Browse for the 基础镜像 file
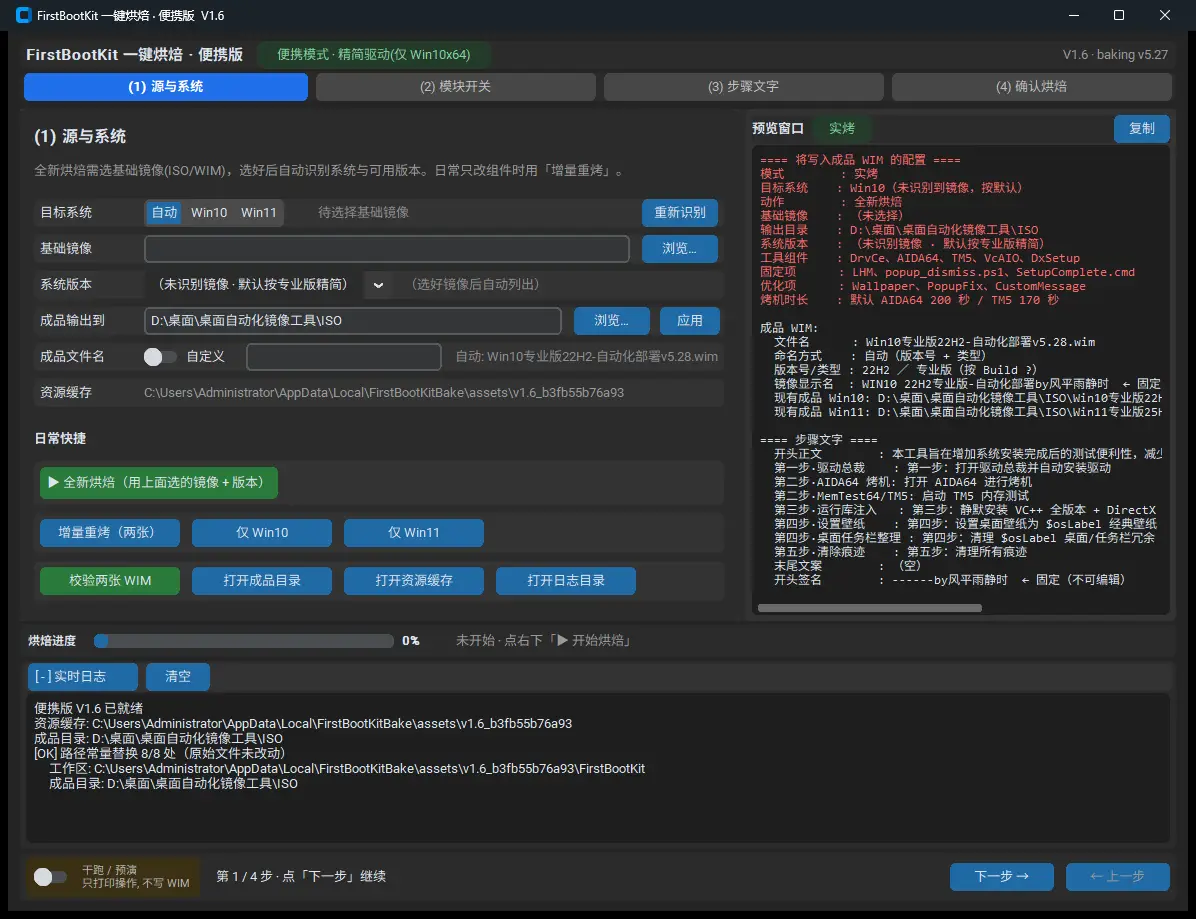This screenshot has height=919, width=1196. (680, 249)
